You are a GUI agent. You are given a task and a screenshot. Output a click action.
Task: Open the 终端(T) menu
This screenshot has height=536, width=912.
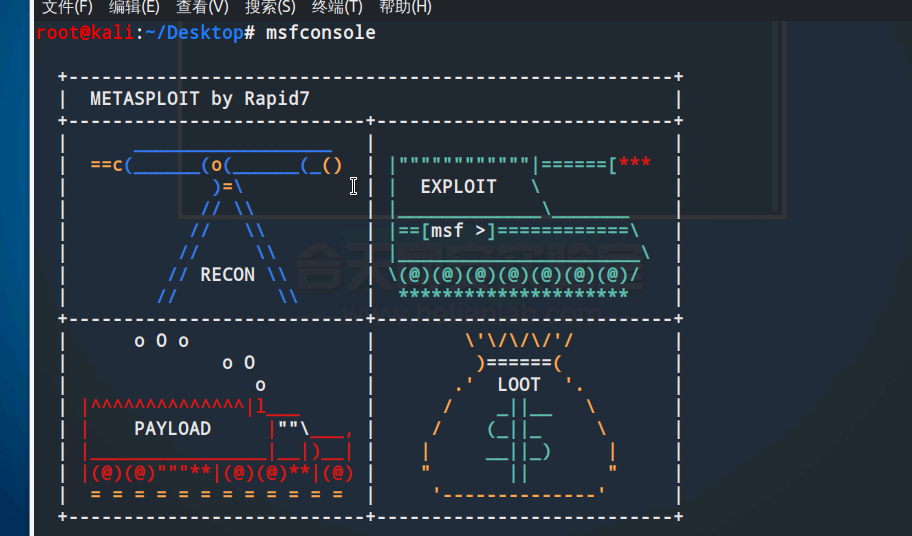[x=337, y=7]
